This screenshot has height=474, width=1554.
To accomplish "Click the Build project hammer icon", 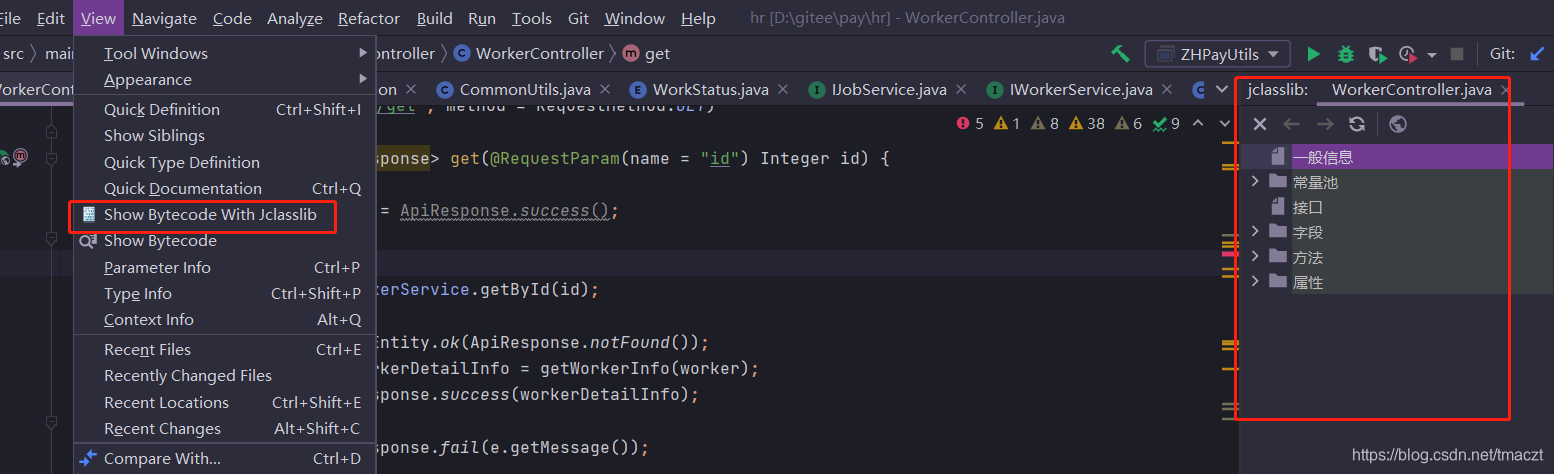I will 1120,54.
